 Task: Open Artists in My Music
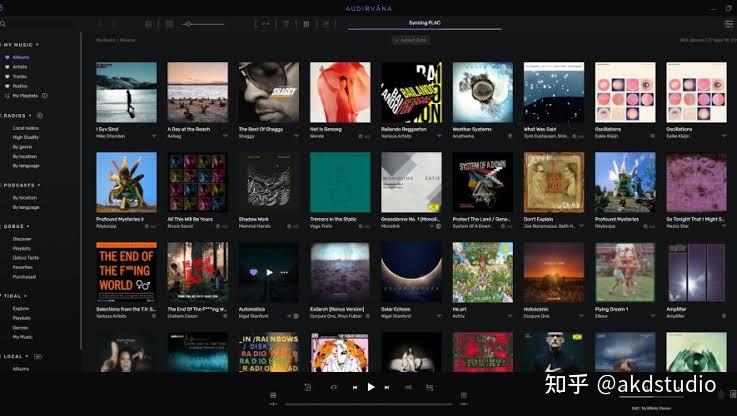[20, 67]
